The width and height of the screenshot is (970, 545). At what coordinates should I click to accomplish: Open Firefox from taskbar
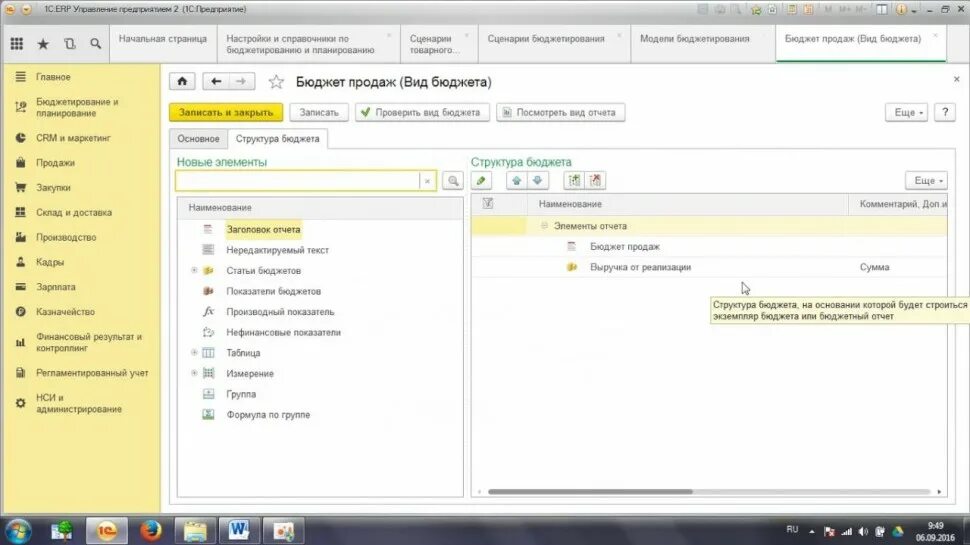[x=151, y=531]
